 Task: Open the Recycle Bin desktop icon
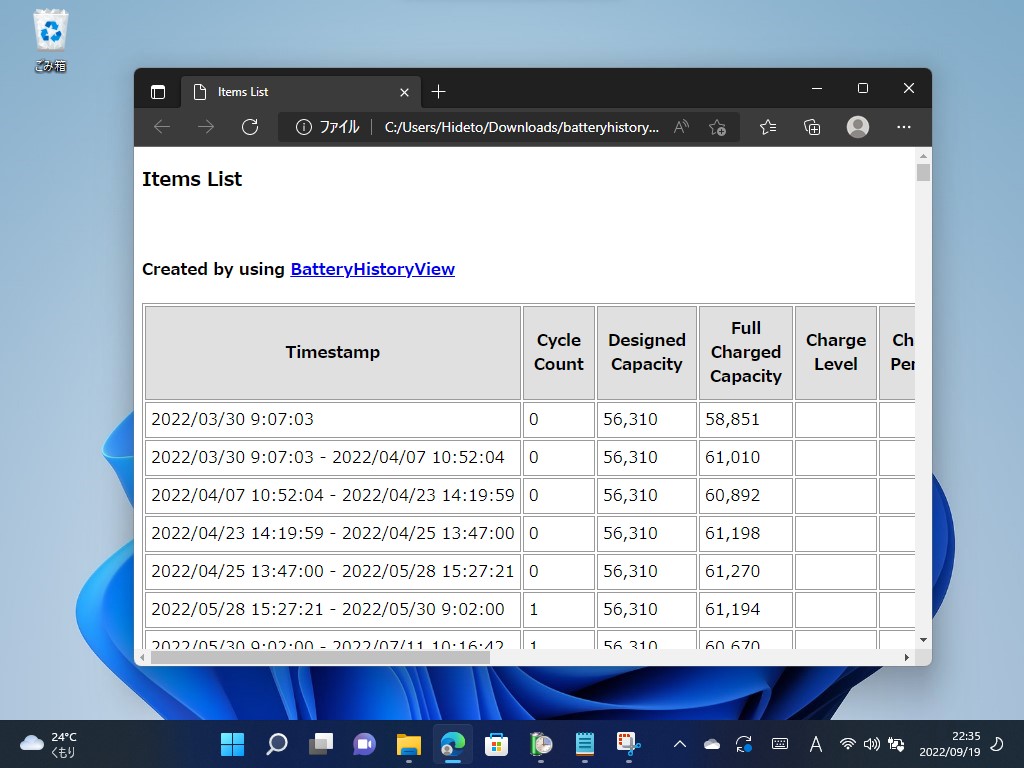pos(50,40)
